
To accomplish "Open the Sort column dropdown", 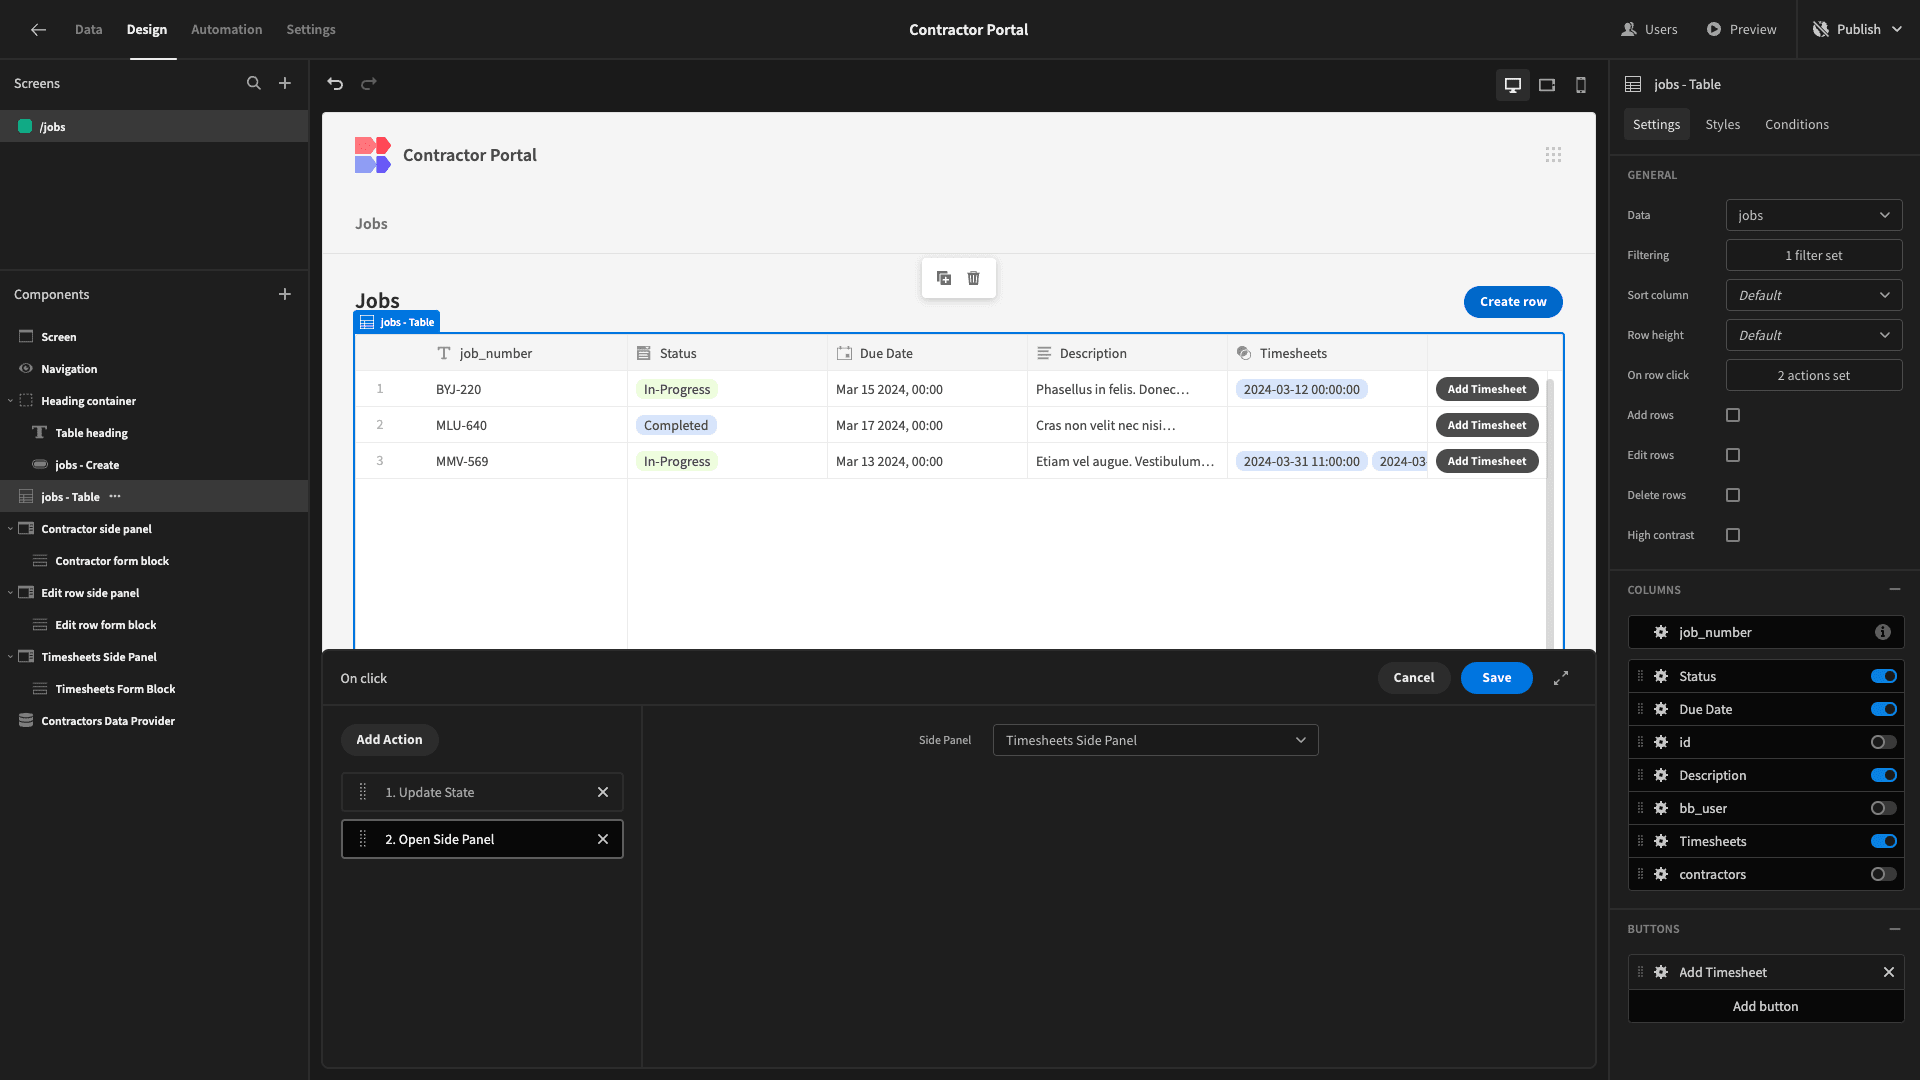I will 1814,295.
